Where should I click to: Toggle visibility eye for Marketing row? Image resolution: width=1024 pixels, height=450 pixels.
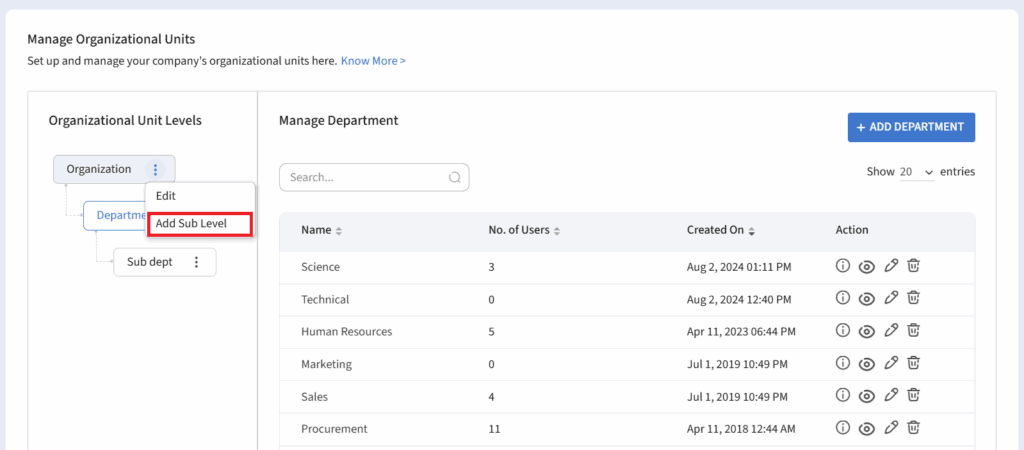866,364
